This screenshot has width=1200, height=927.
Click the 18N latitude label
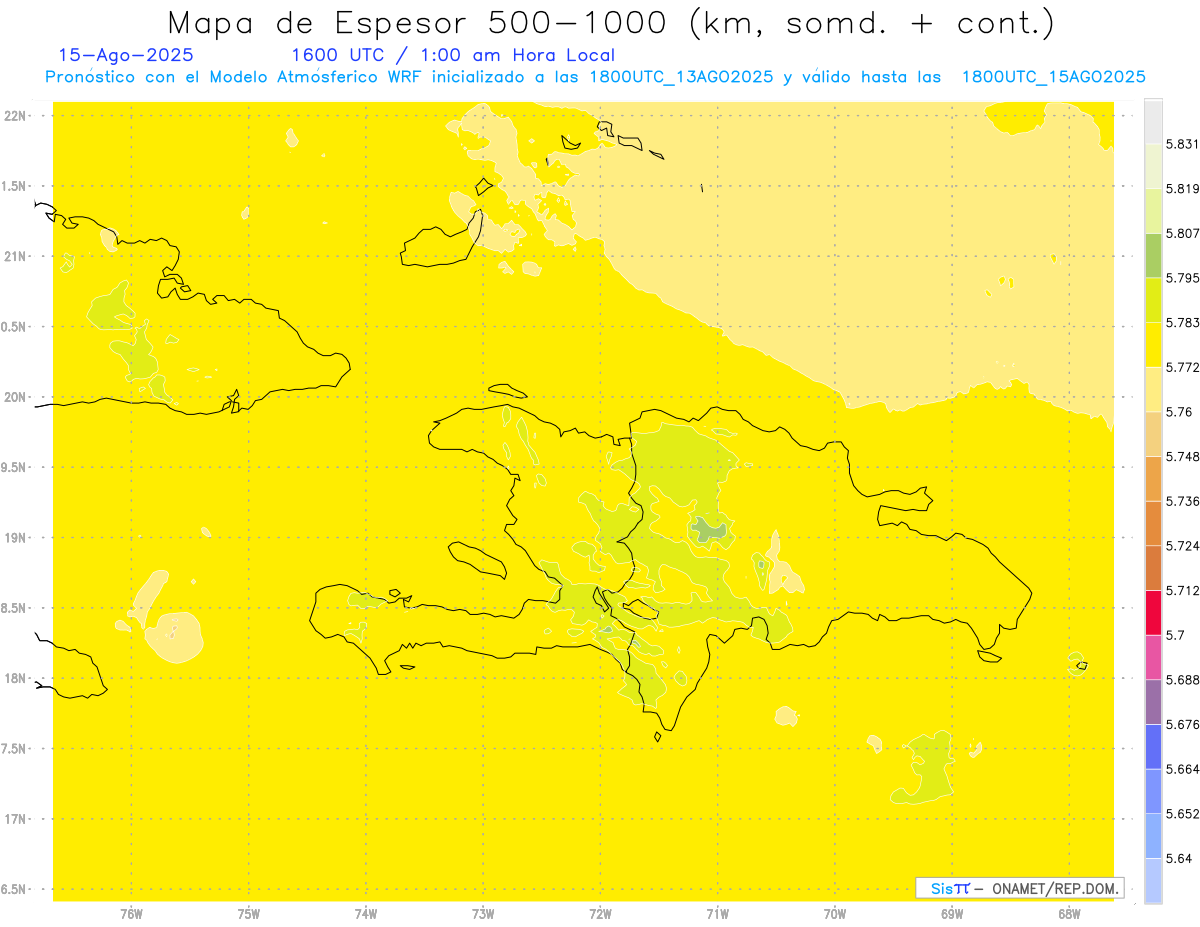14,678
